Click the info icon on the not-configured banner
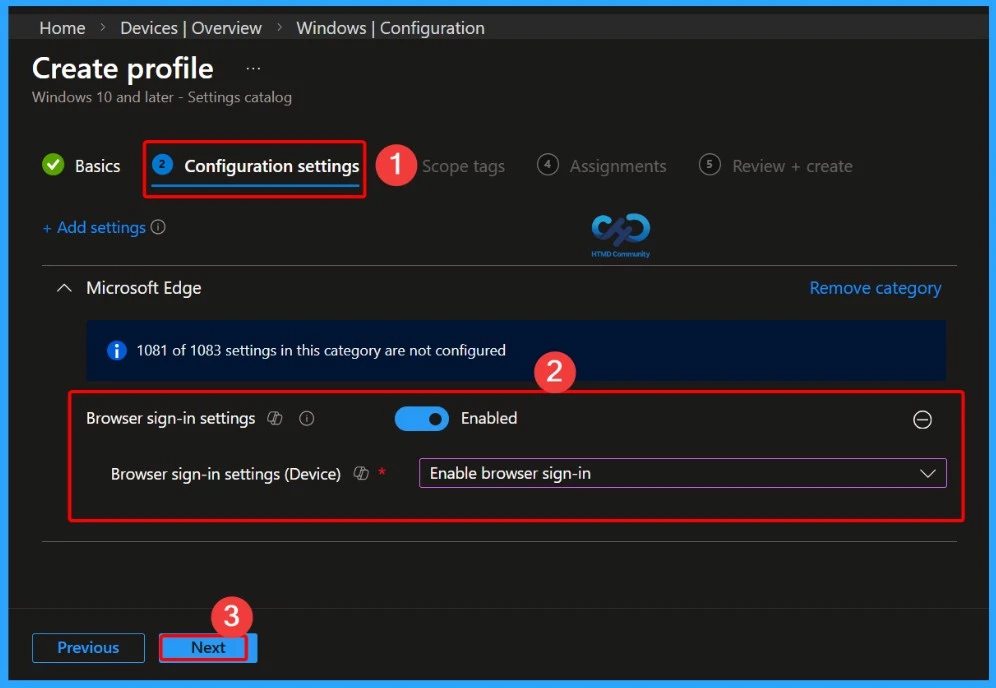Viewport: 996px width, 688px height. coord(118,350)
